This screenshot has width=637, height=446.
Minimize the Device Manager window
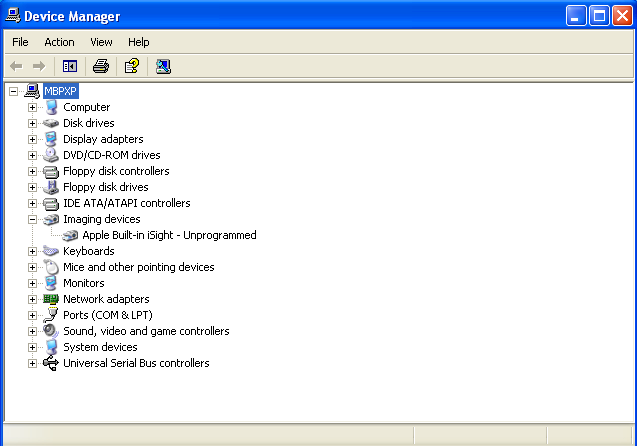coord(576,16)
